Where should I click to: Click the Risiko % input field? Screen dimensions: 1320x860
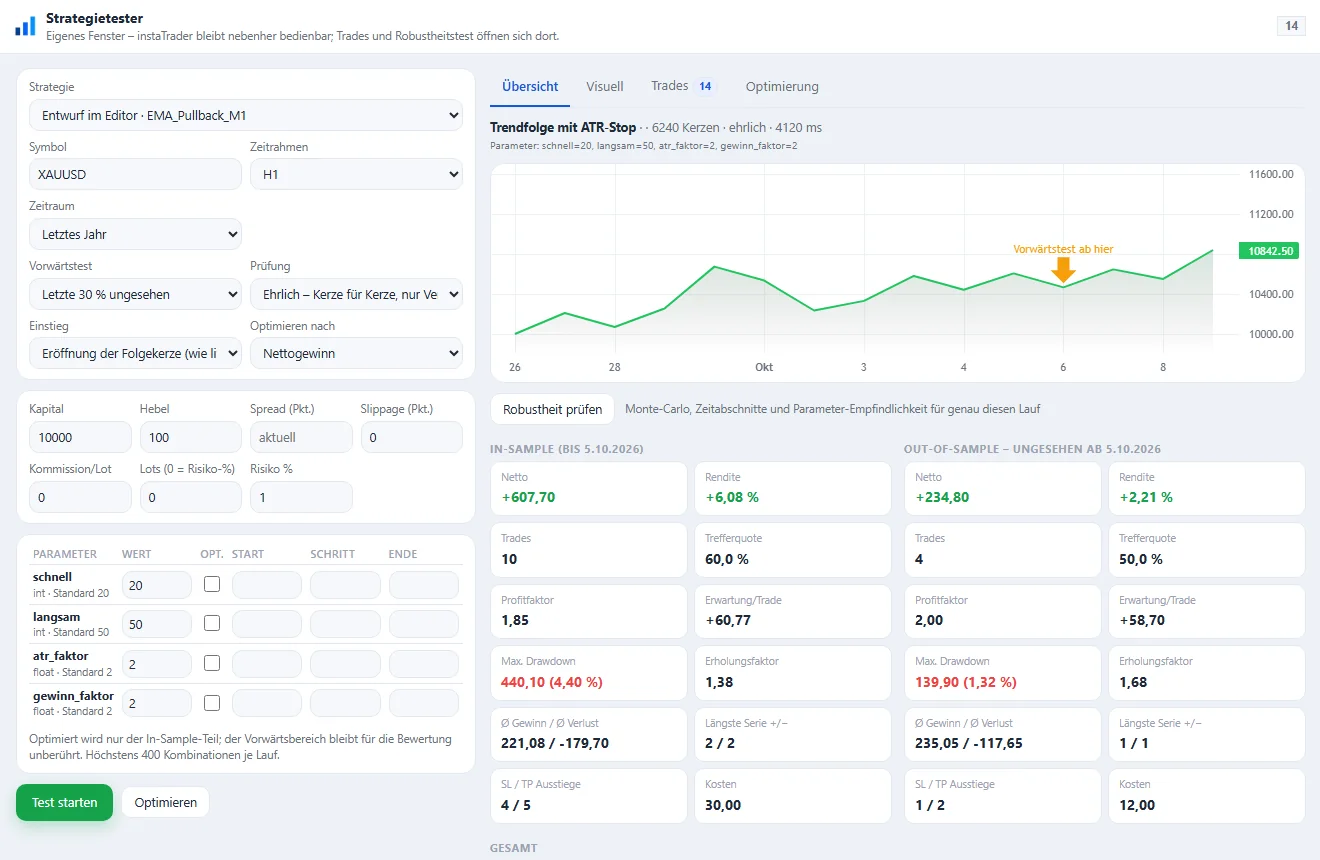point(301,497)
